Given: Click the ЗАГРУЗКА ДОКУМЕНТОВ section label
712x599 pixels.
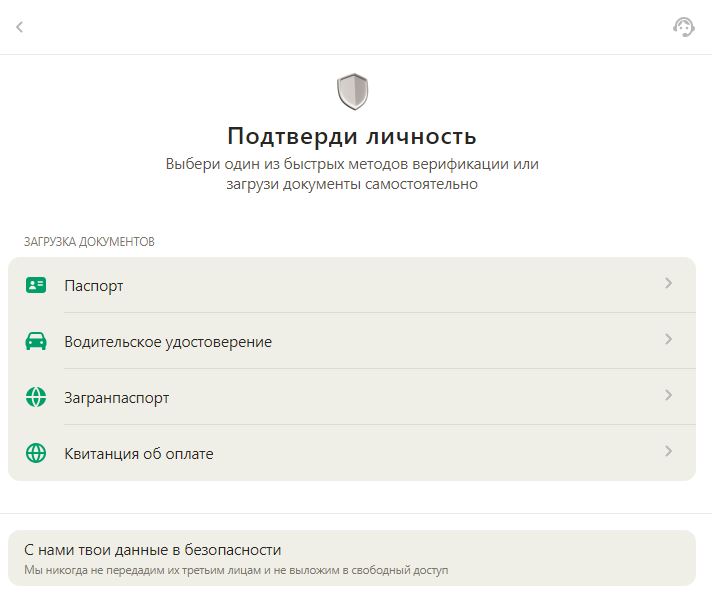Looking at the screenshot, I should pos(89,242).
